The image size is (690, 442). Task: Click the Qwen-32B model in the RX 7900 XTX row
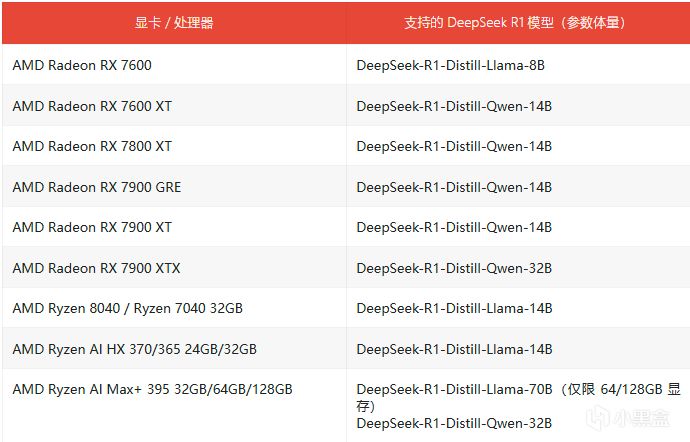point(454,268)
